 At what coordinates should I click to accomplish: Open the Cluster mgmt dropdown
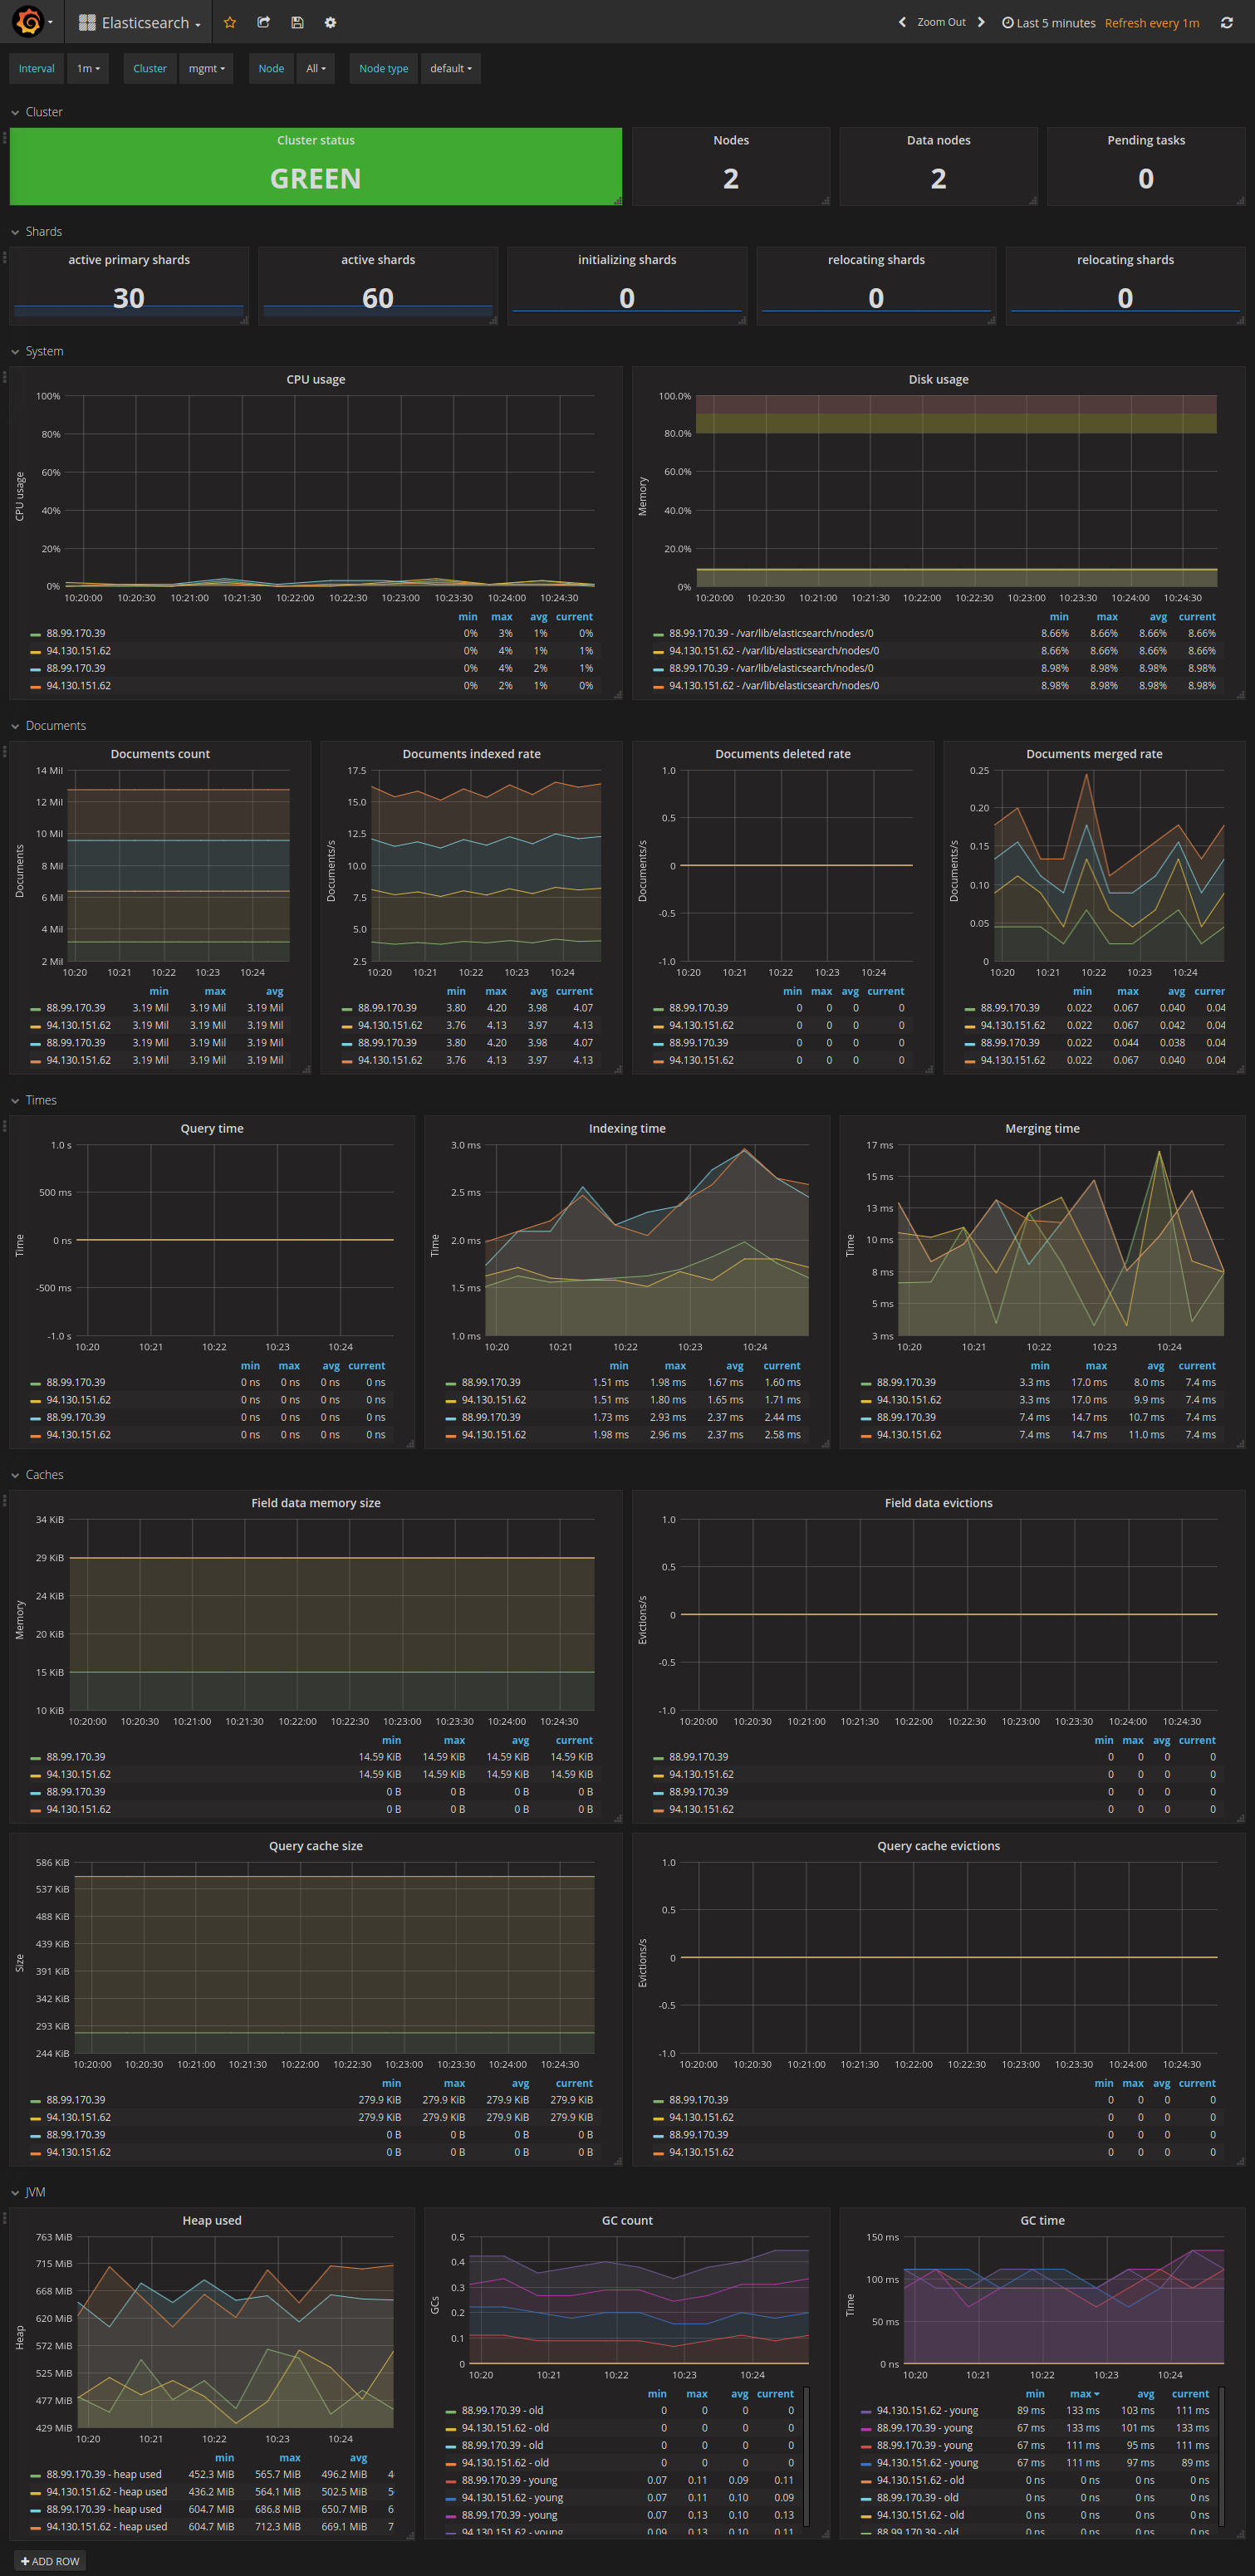(x=206, y=68)
